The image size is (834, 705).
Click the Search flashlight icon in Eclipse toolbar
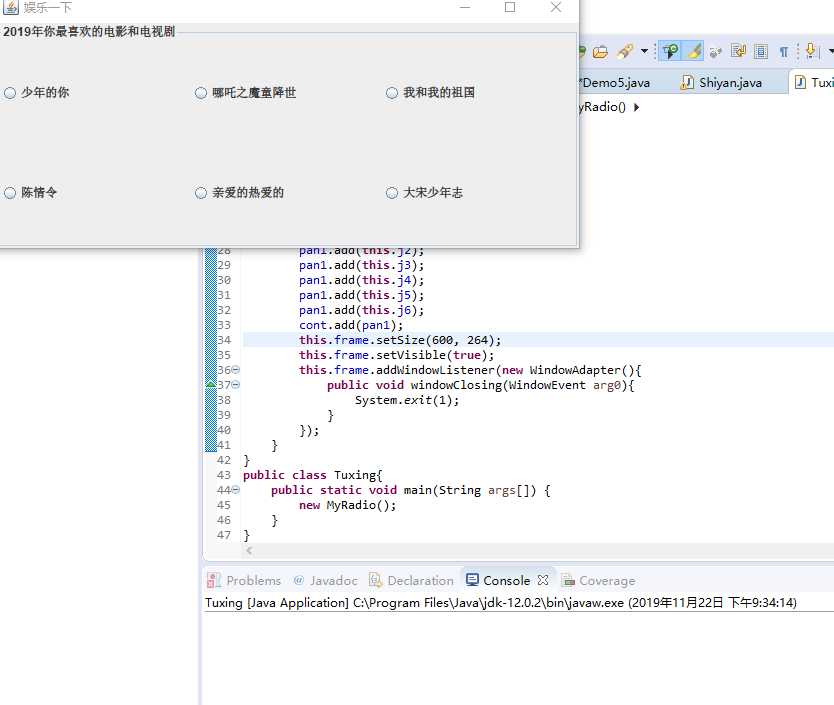point(625,51)
